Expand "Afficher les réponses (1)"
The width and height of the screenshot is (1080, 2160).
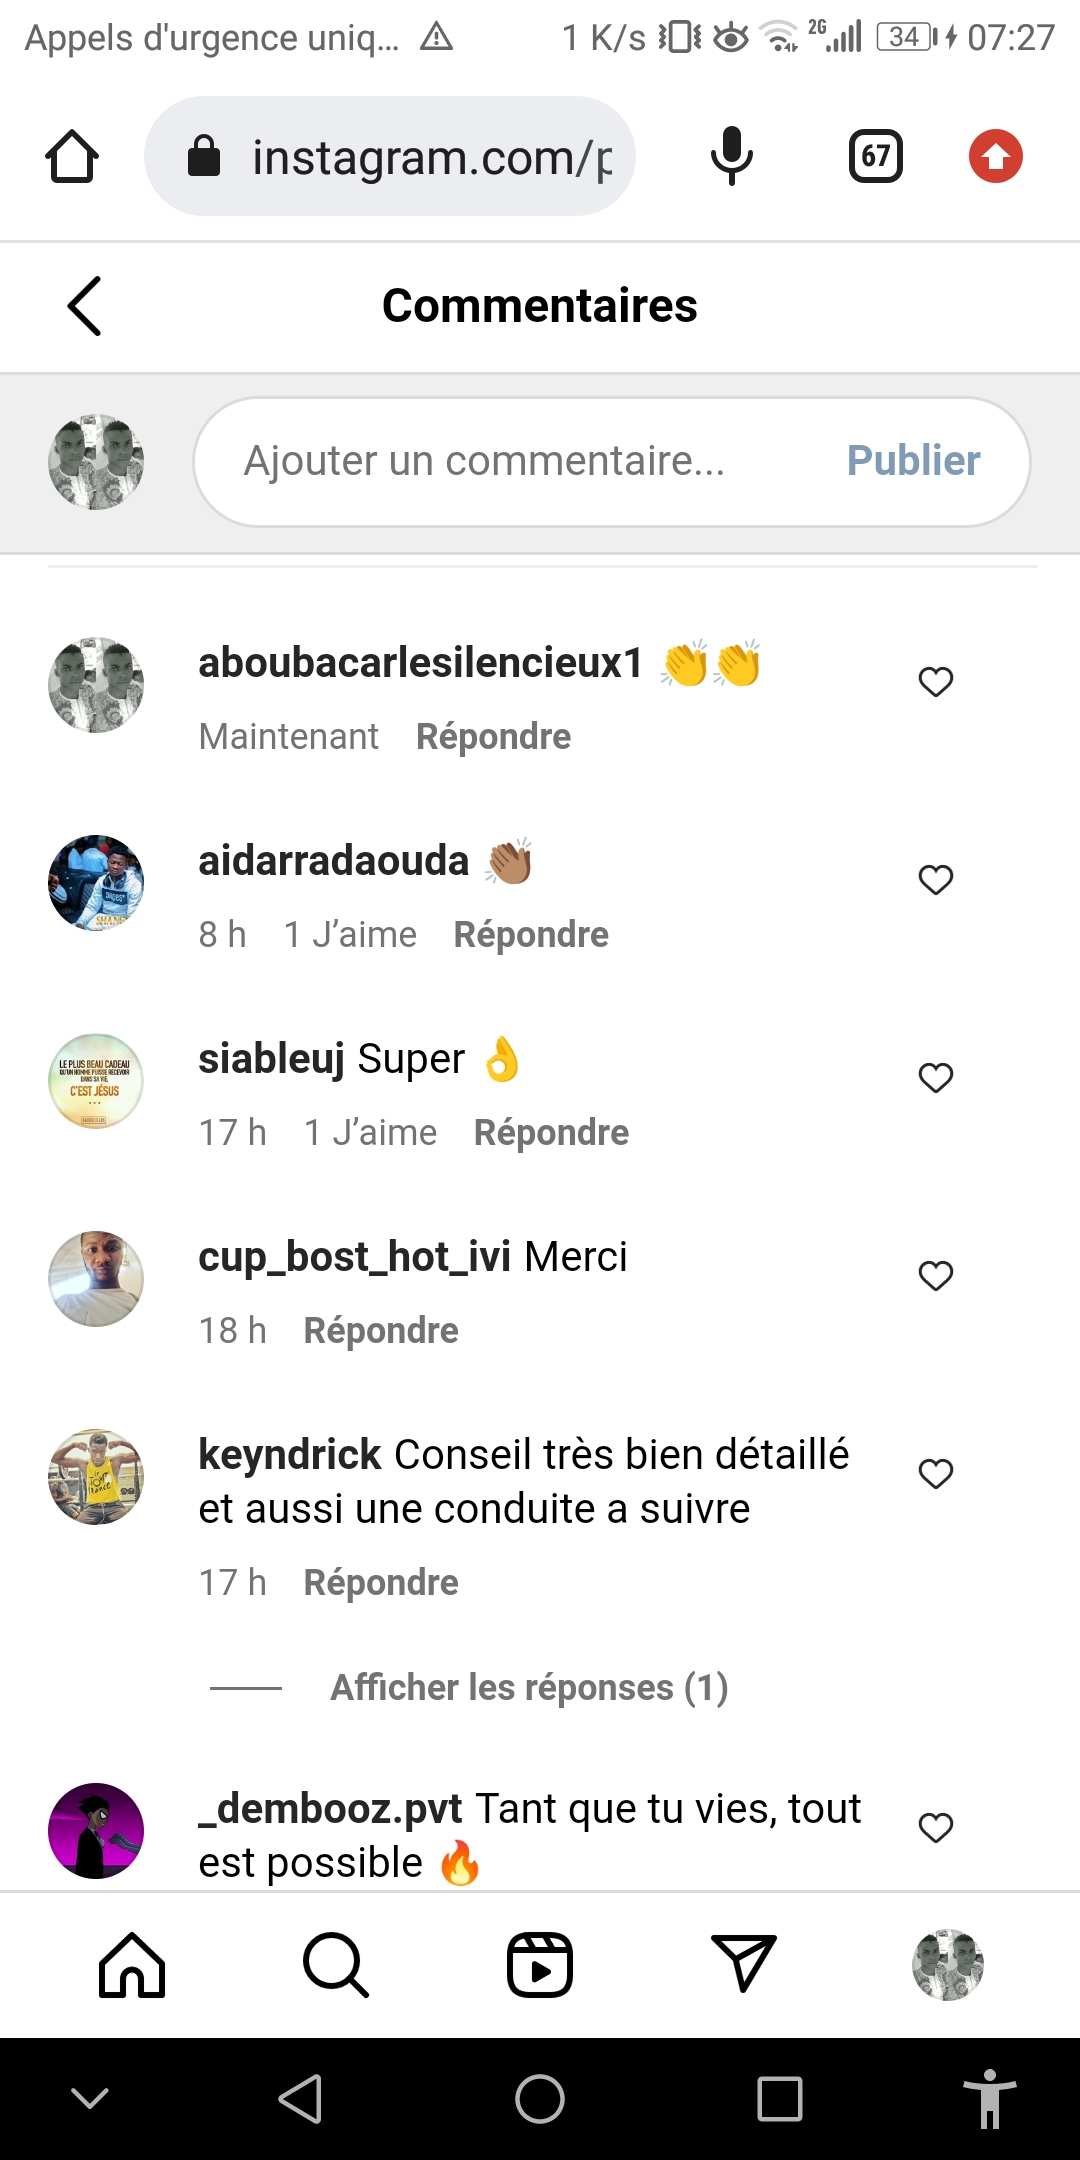coord(529,1688)
